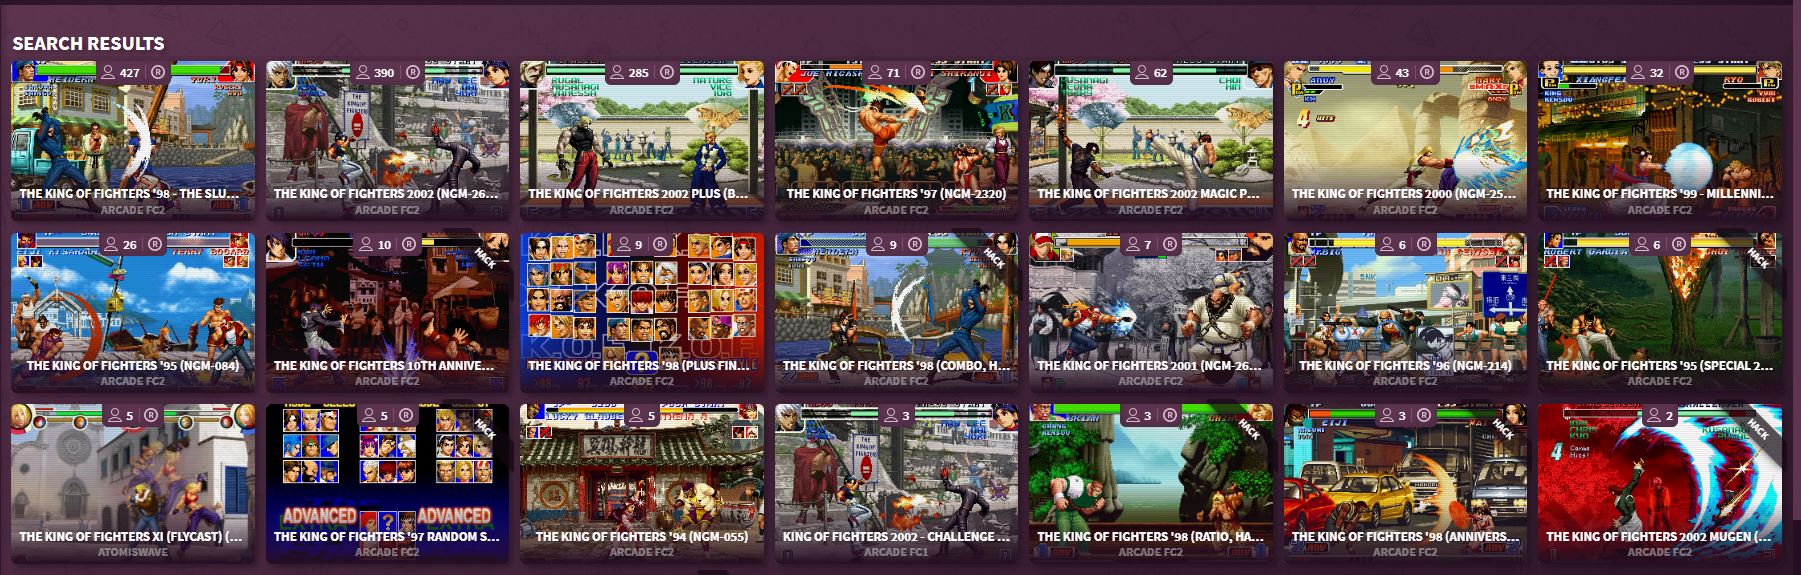This screenshot has height=575, width=1801.
Task: Click ATOMISWAVE label under KOF XI card
Action: [x=132, y=552]
